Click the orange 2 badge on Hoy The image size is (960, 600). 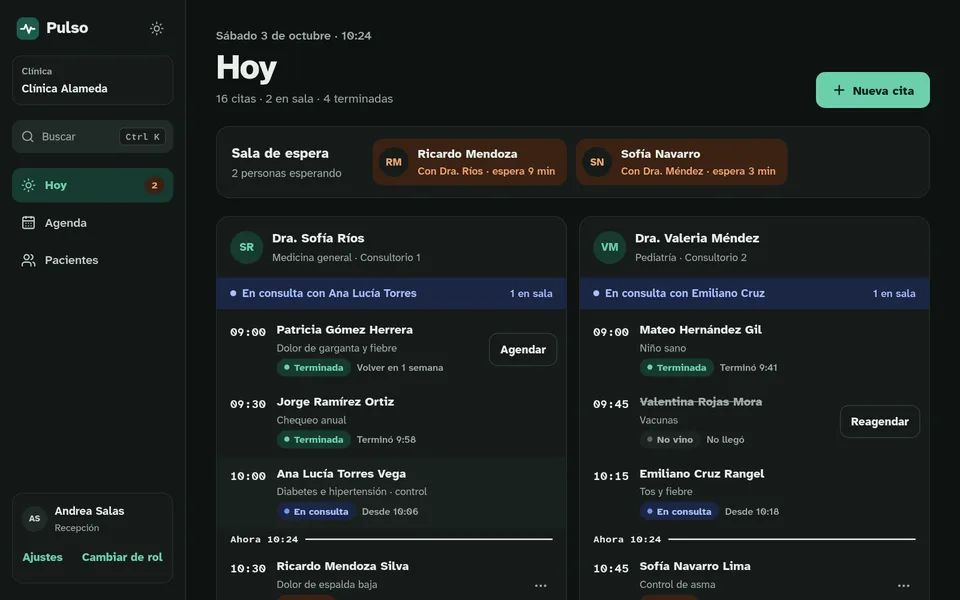click(x=154, y=185)
